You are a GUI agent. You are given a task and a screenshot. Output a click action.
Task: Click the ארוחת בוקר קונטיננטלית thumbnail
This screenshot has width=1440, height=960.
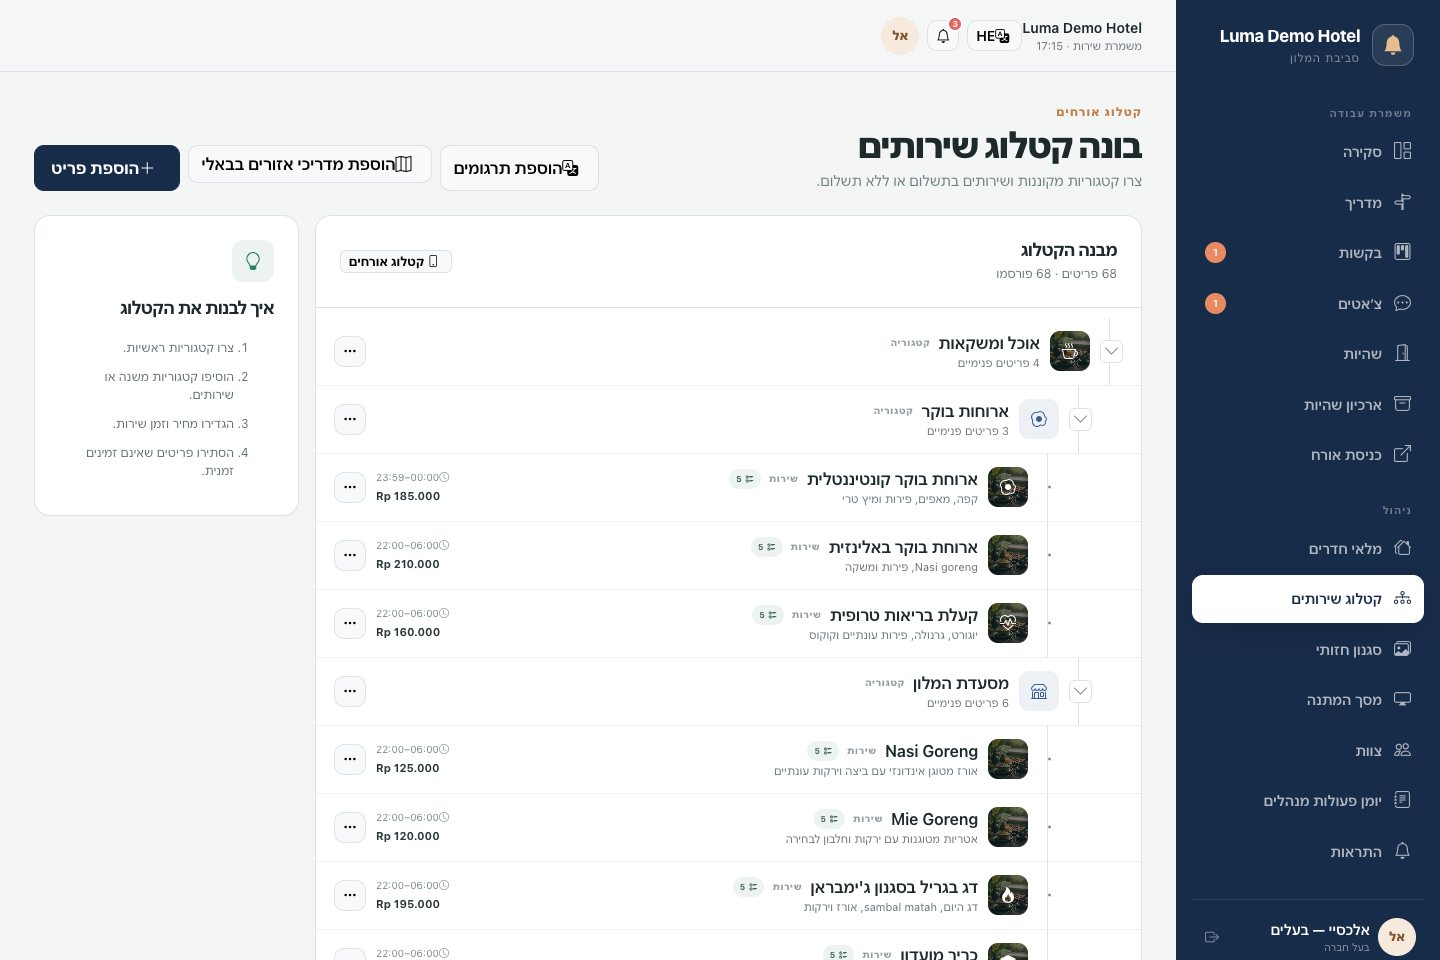pyautogui.click(x=1008, y=487)
